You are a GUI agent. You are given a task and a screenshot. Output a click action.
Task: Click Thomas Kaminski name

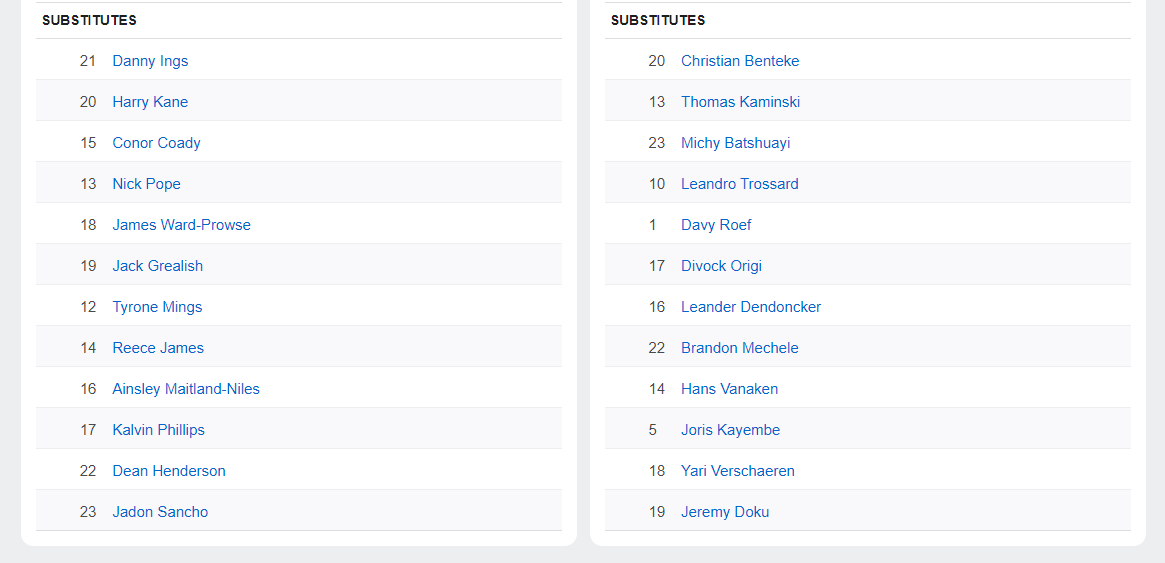[740, 102]
